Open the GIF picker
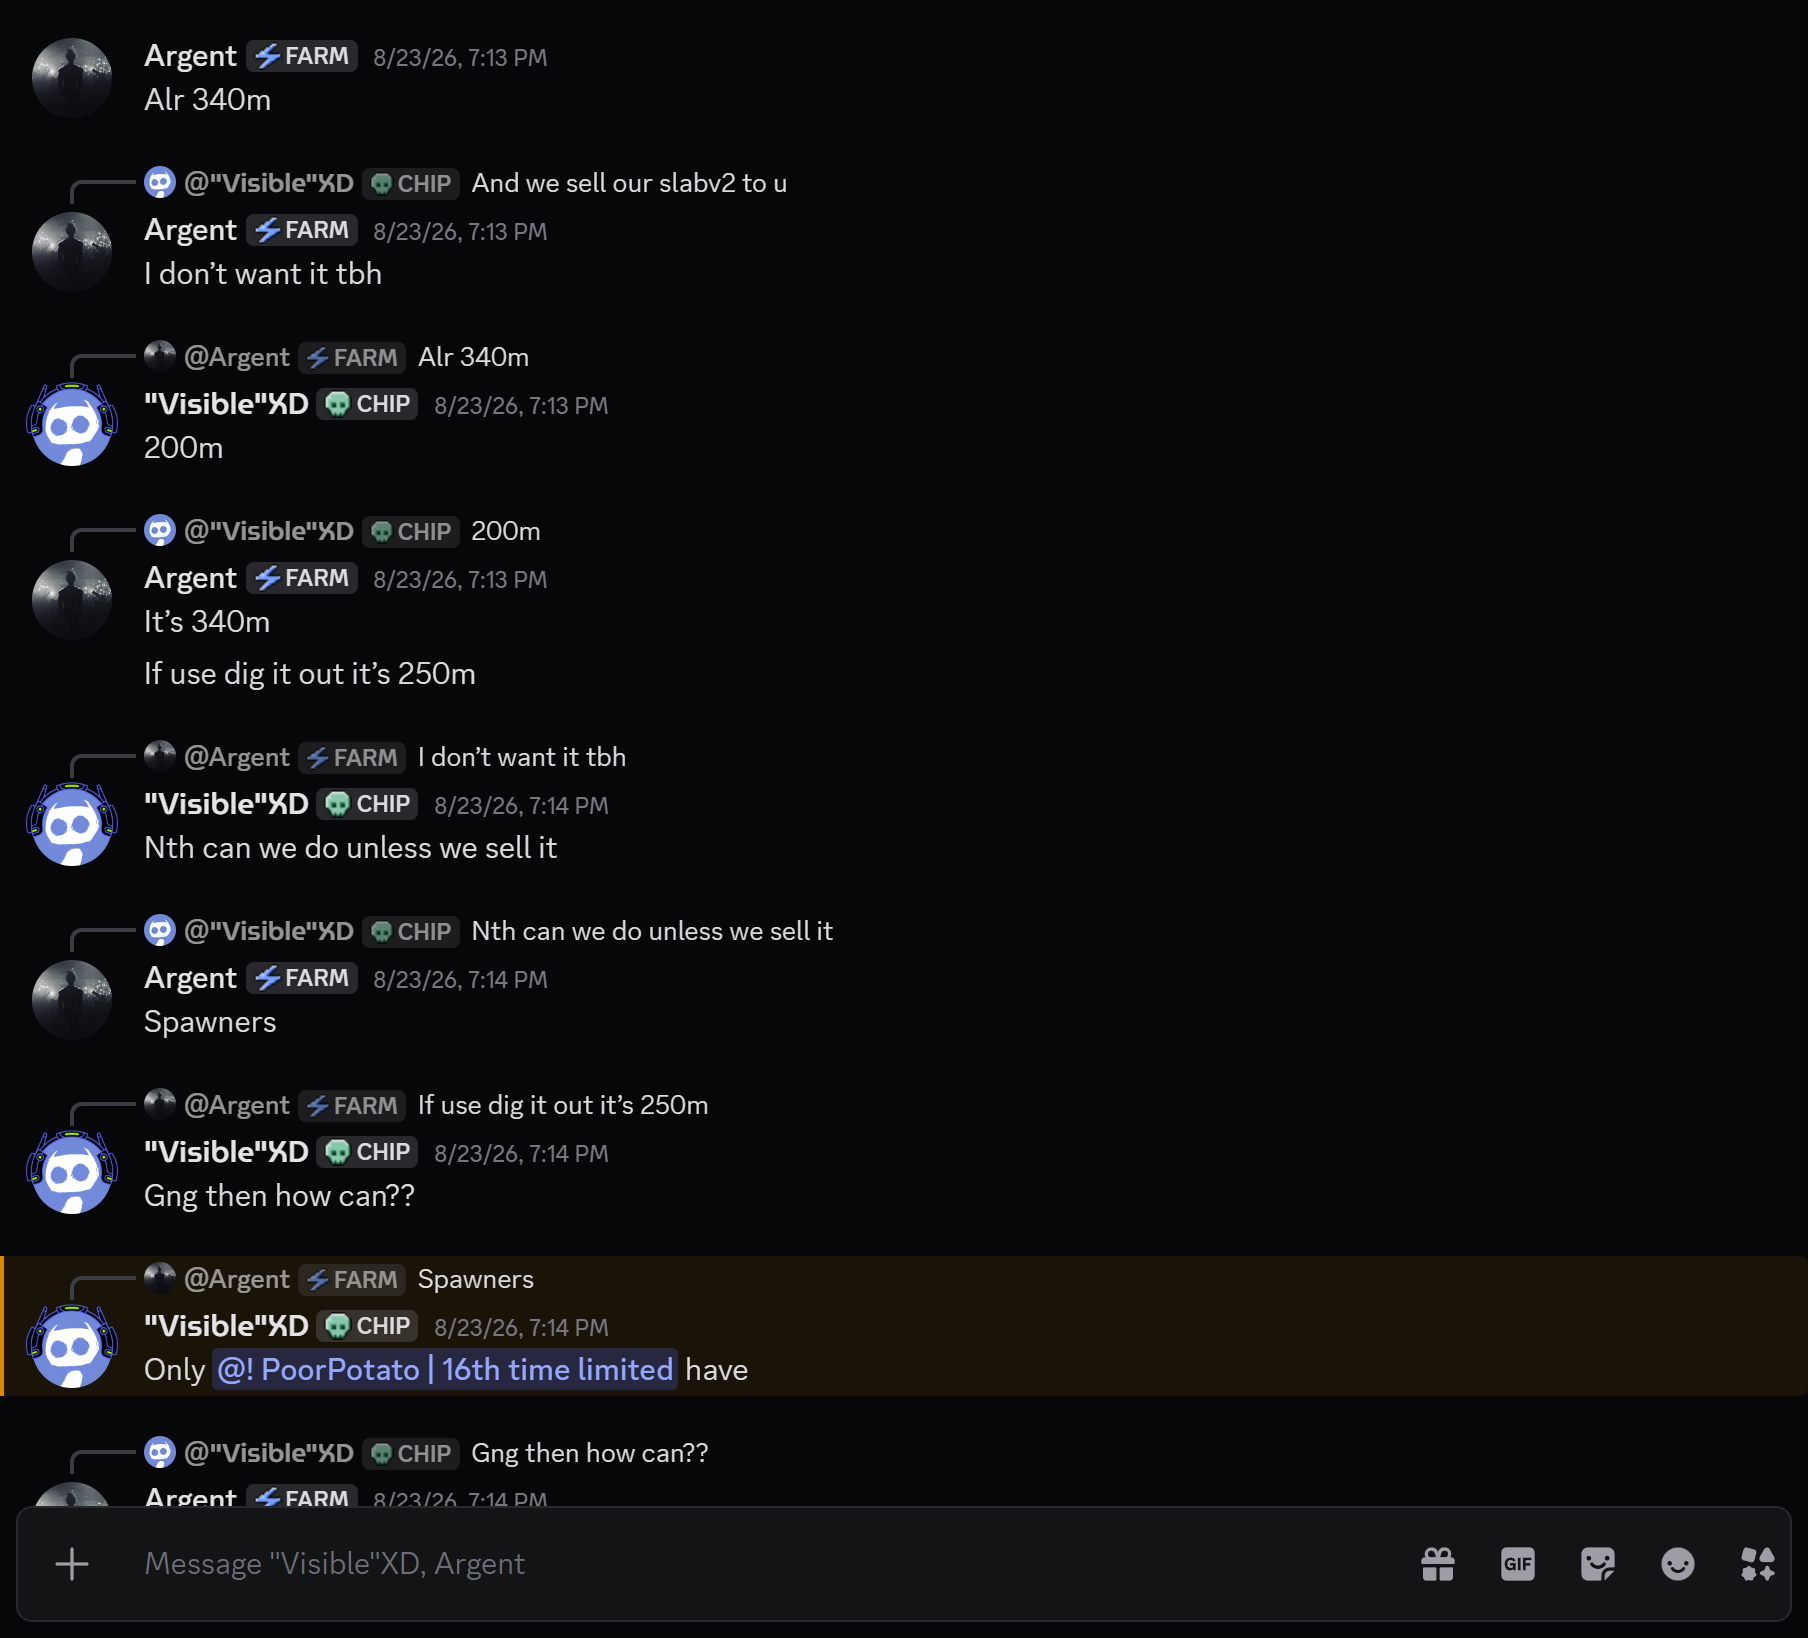 pos(1518,1564)
